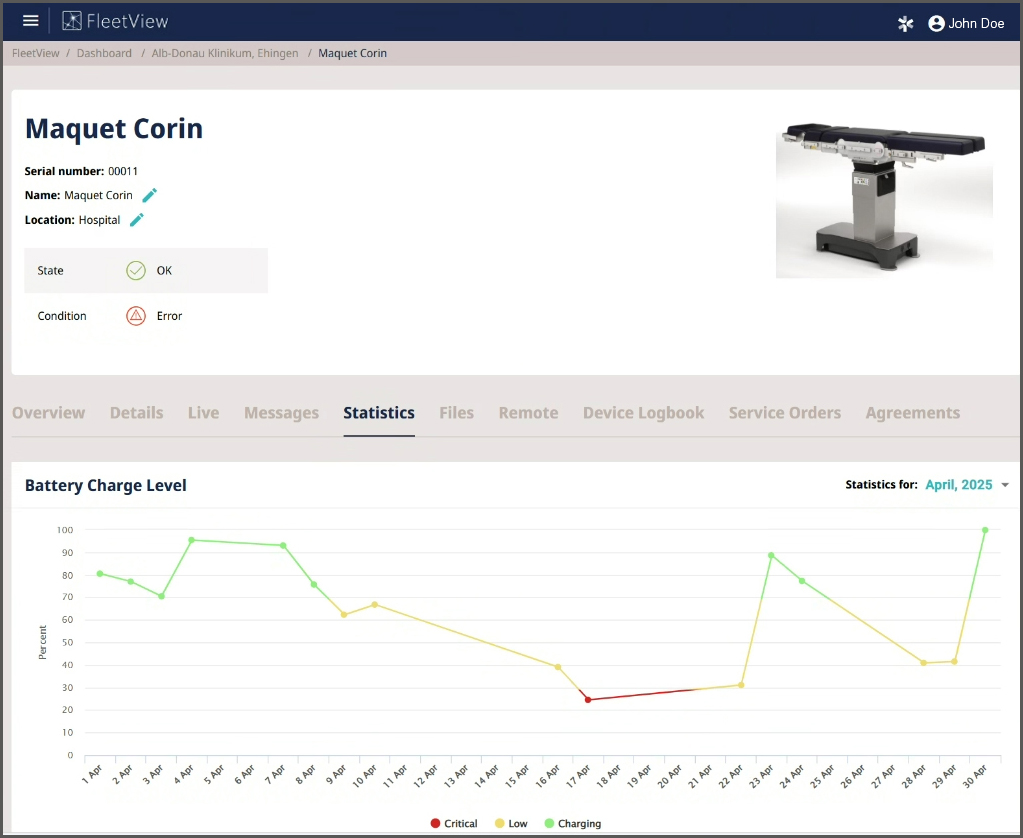Toggle the Critical series in chart legend
1023x838 pixels.
pyautogui.click(x=454, y=824)
